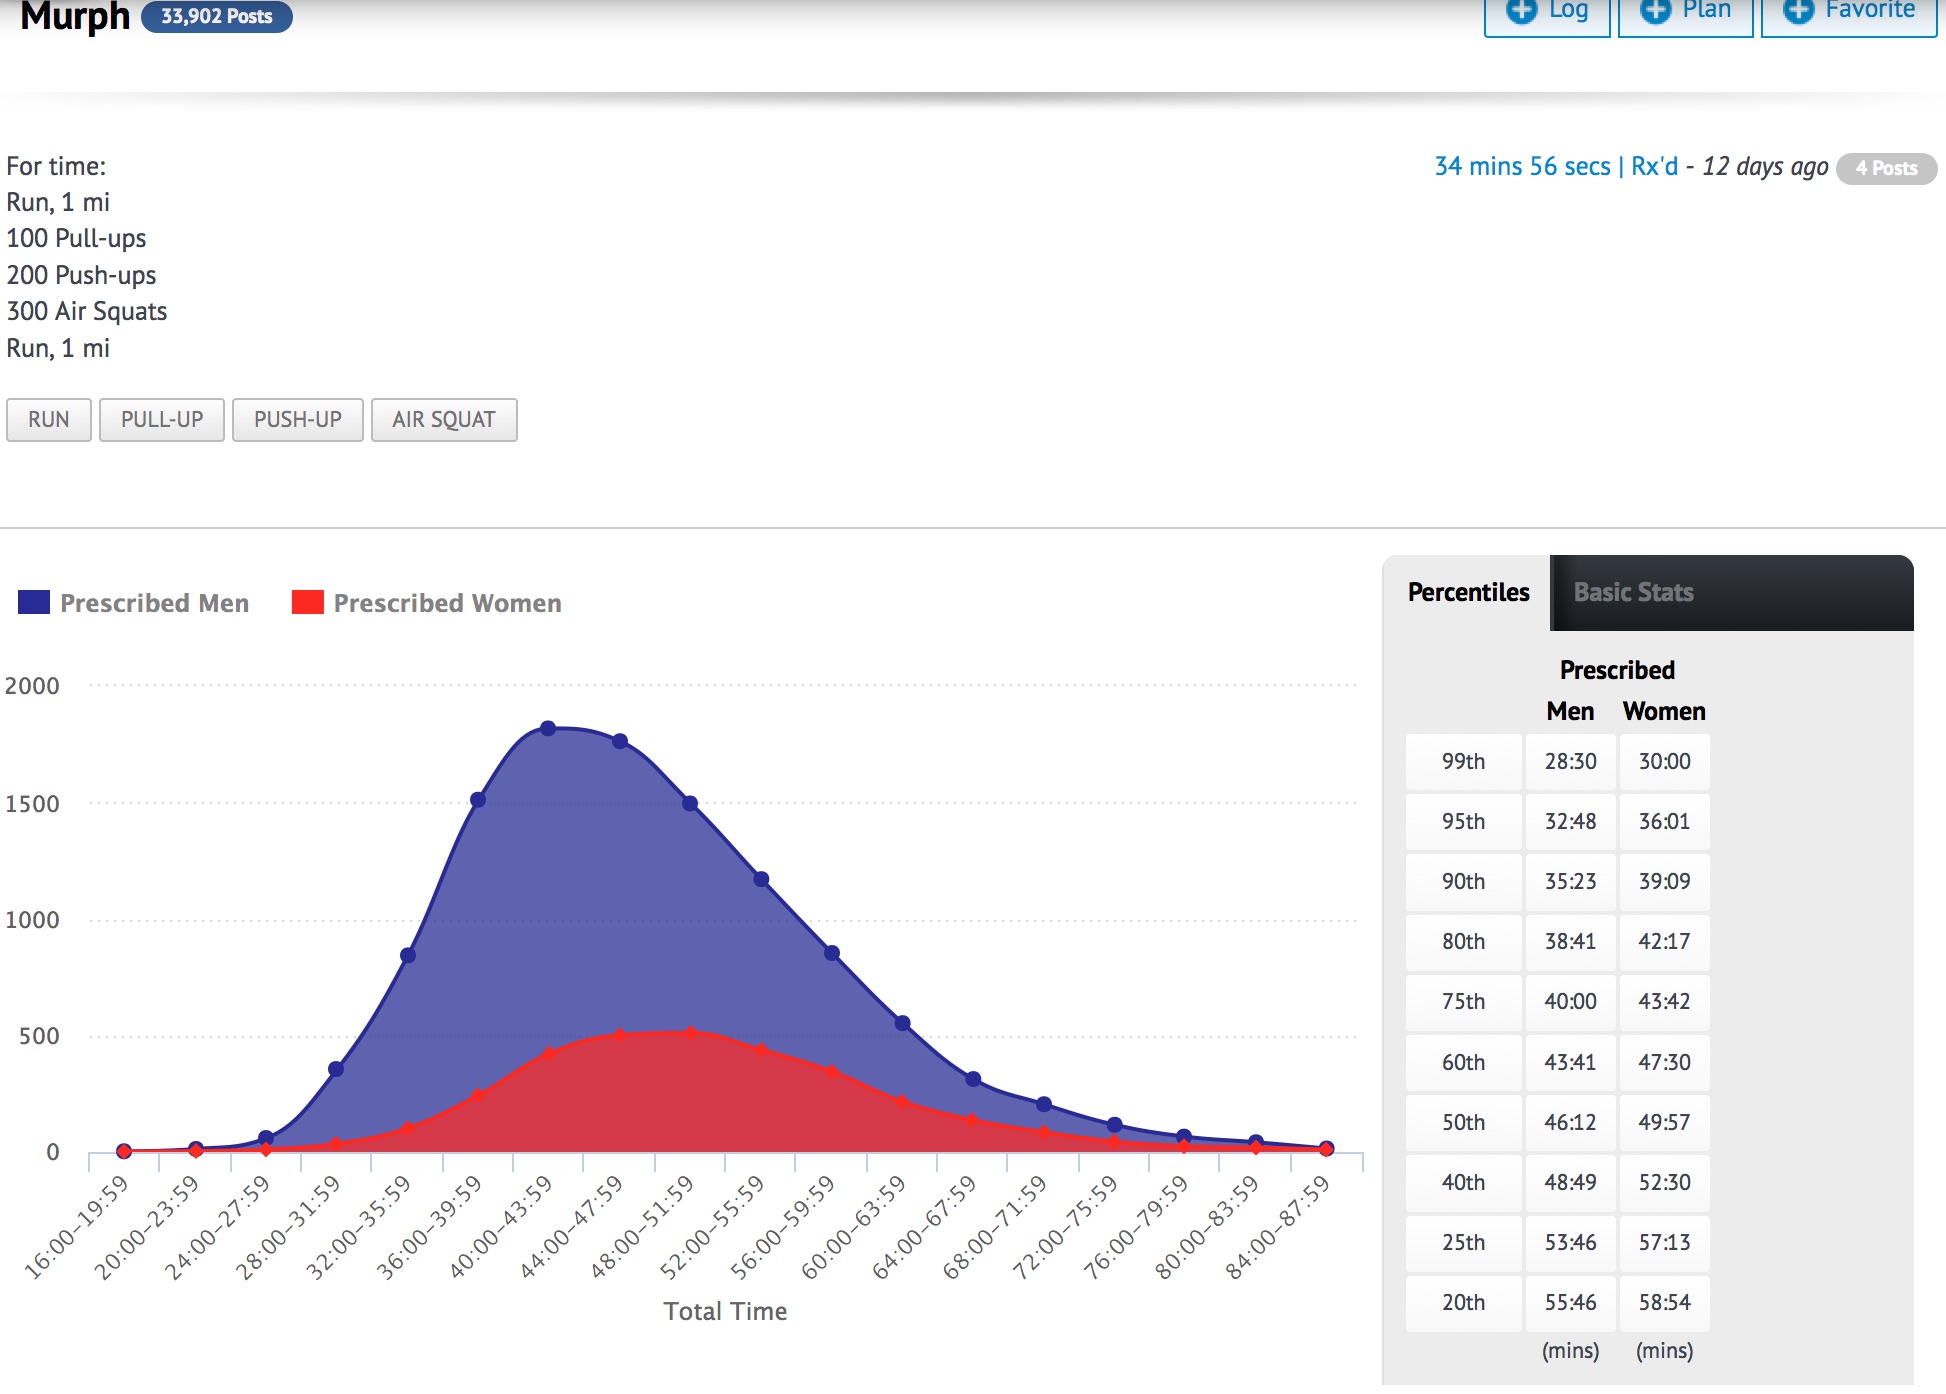The height and width of the screenshot is (1394, 1946).
Task: Toggle Prescribed Men legend blue swatch
Action: pyautogui.click(x=34, y=602)
